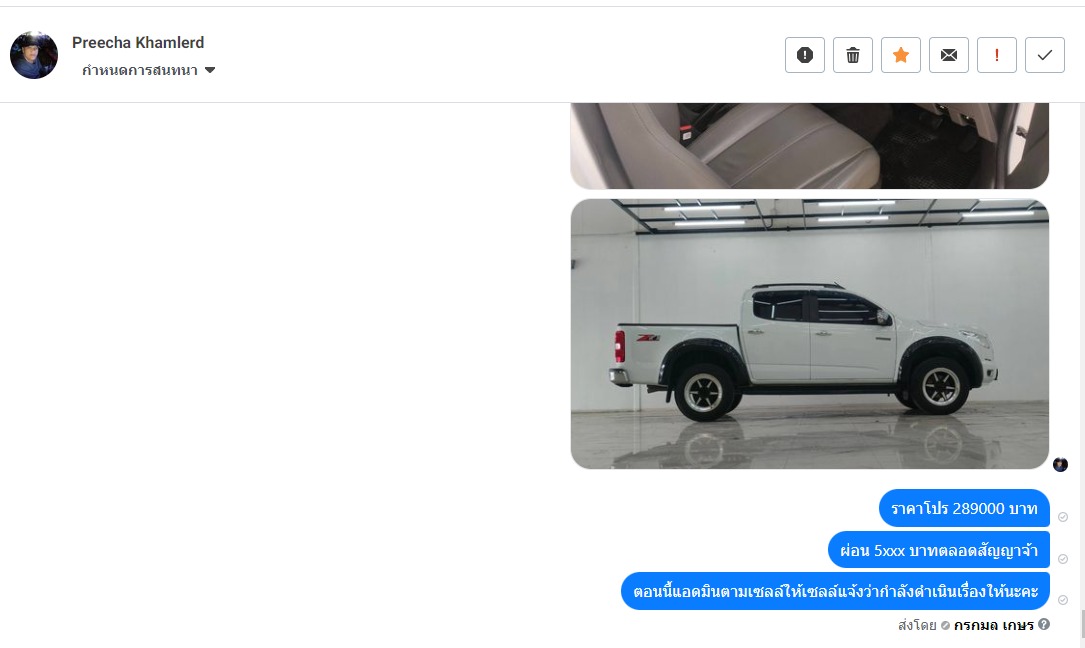
Task: Open the กำหนดการสนทนา dropdown
Action: tap(148, 70)
